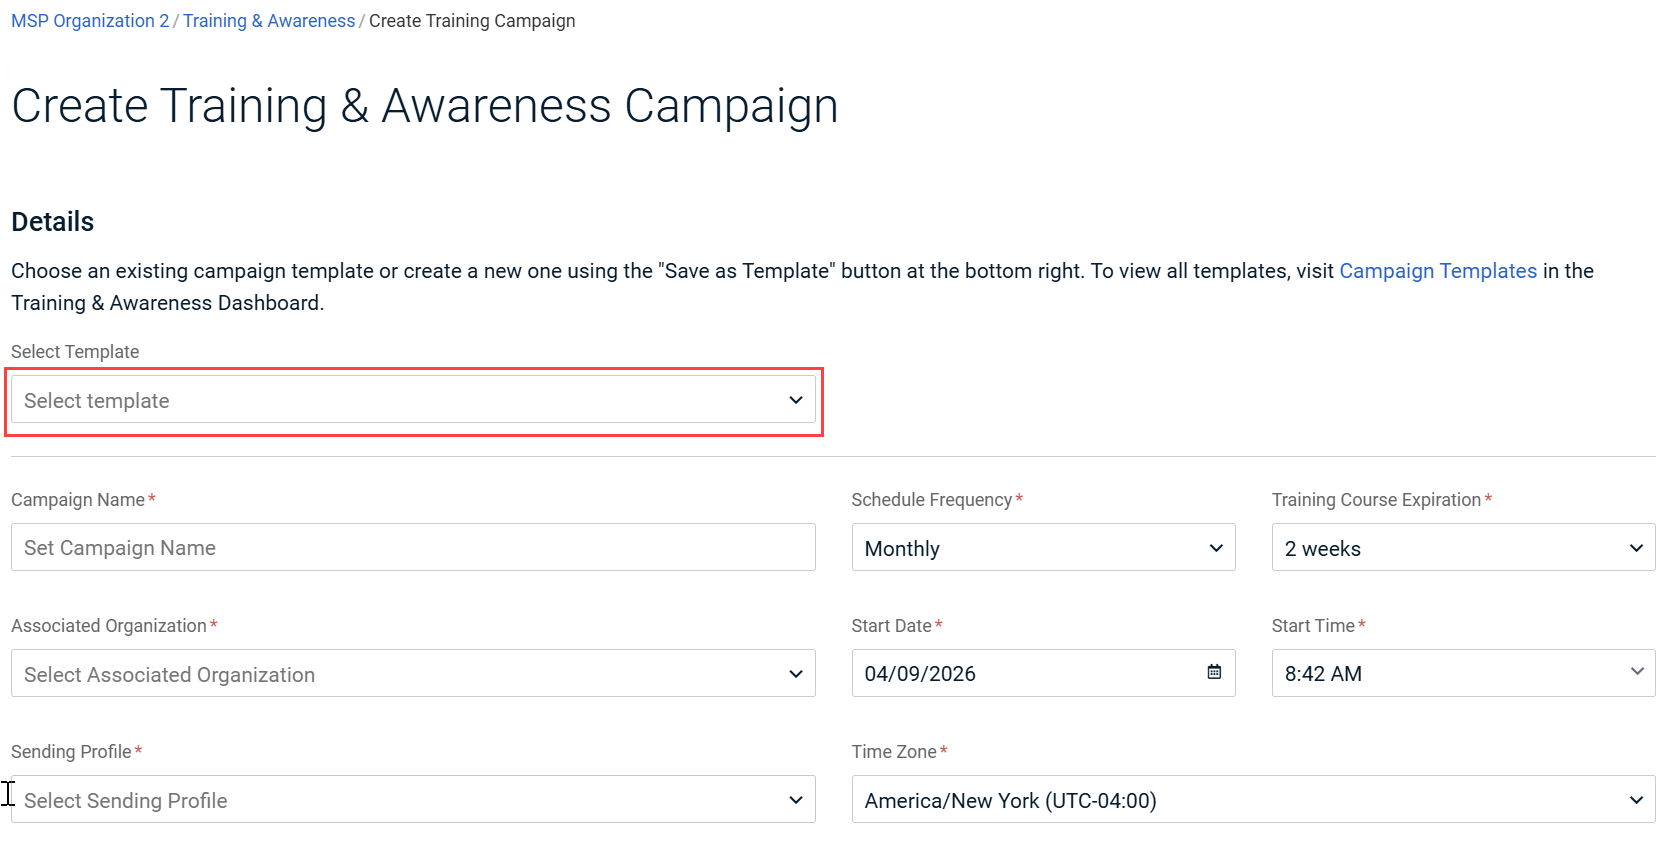The image size is (1667, 841).
Task: Click the Start Time chevron arrow
Action: click(x=1636, y=672)
